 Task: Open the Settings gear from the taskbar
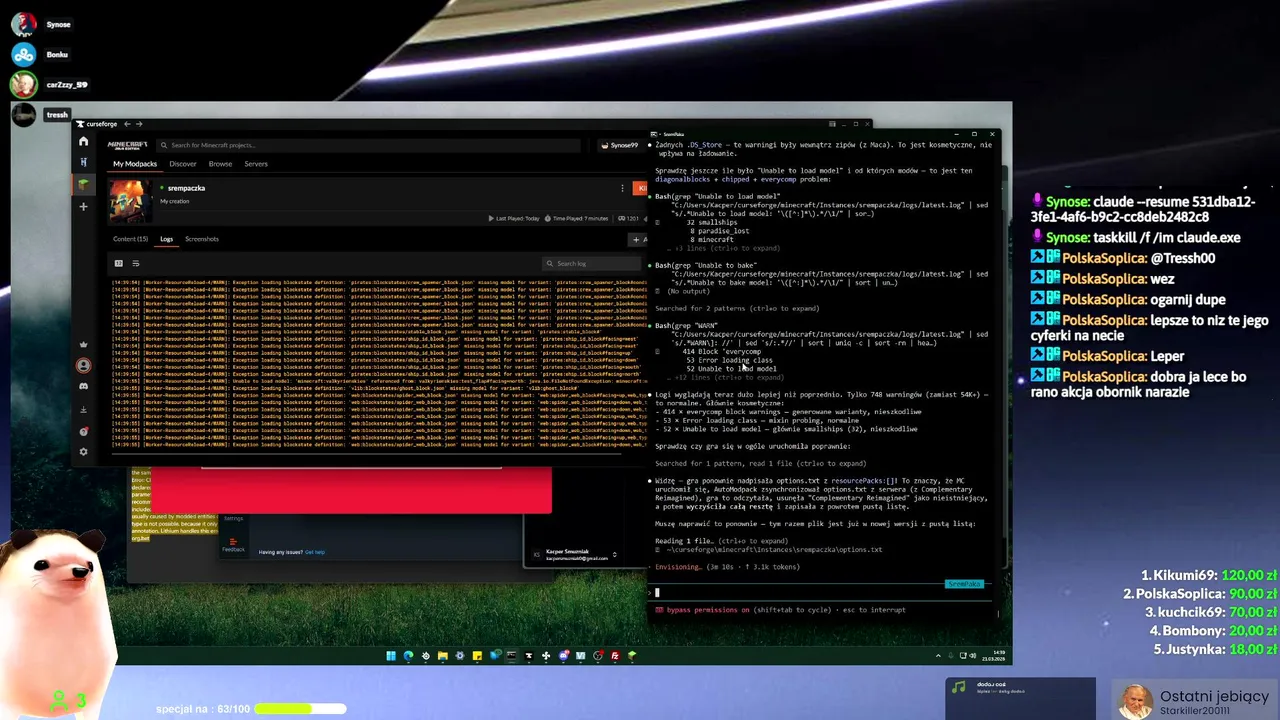(460, 656)
